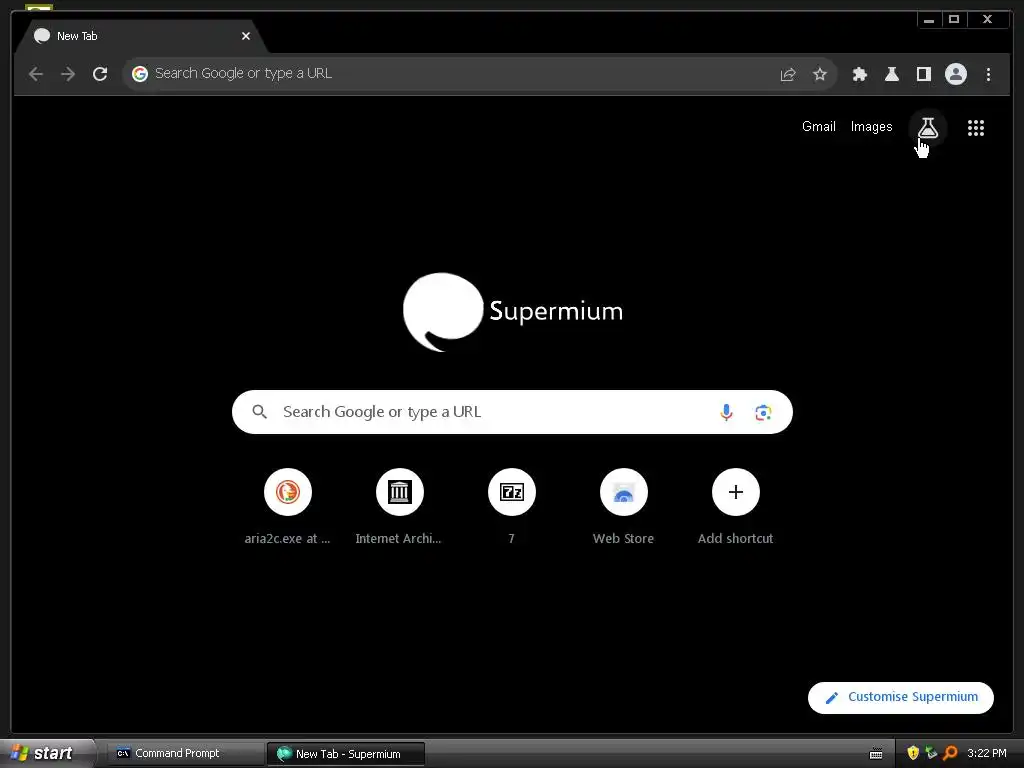Start voice search with the microphone
Viewport: 1024px width, 768px height.
pos(726,412)
